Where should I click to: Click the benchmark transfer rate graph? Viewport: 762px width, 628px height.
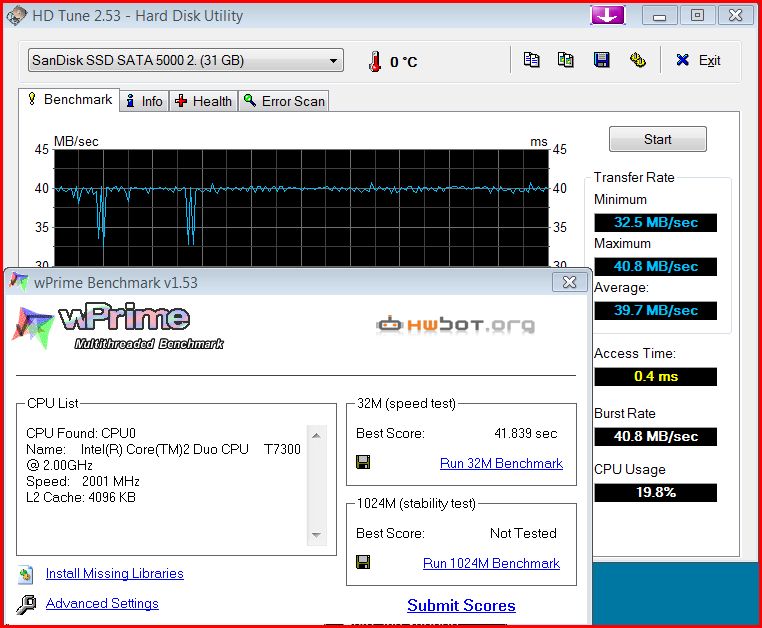[301, 208]
